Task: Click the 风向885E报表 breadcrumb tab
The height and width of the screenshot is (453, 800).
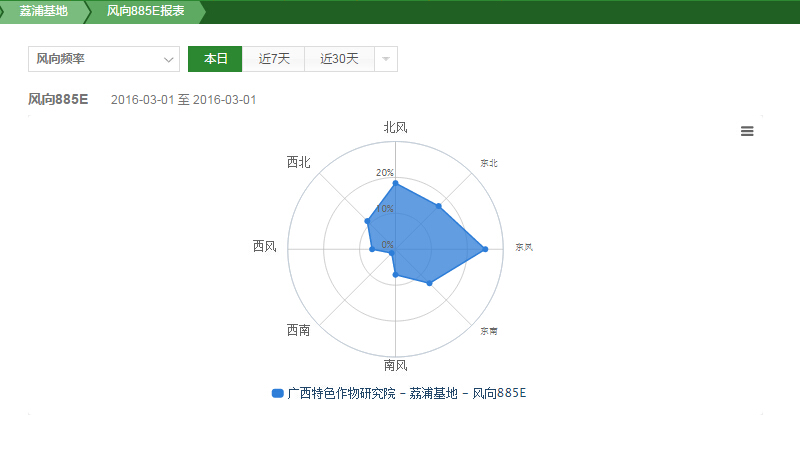Action: (x=145, y=11)
